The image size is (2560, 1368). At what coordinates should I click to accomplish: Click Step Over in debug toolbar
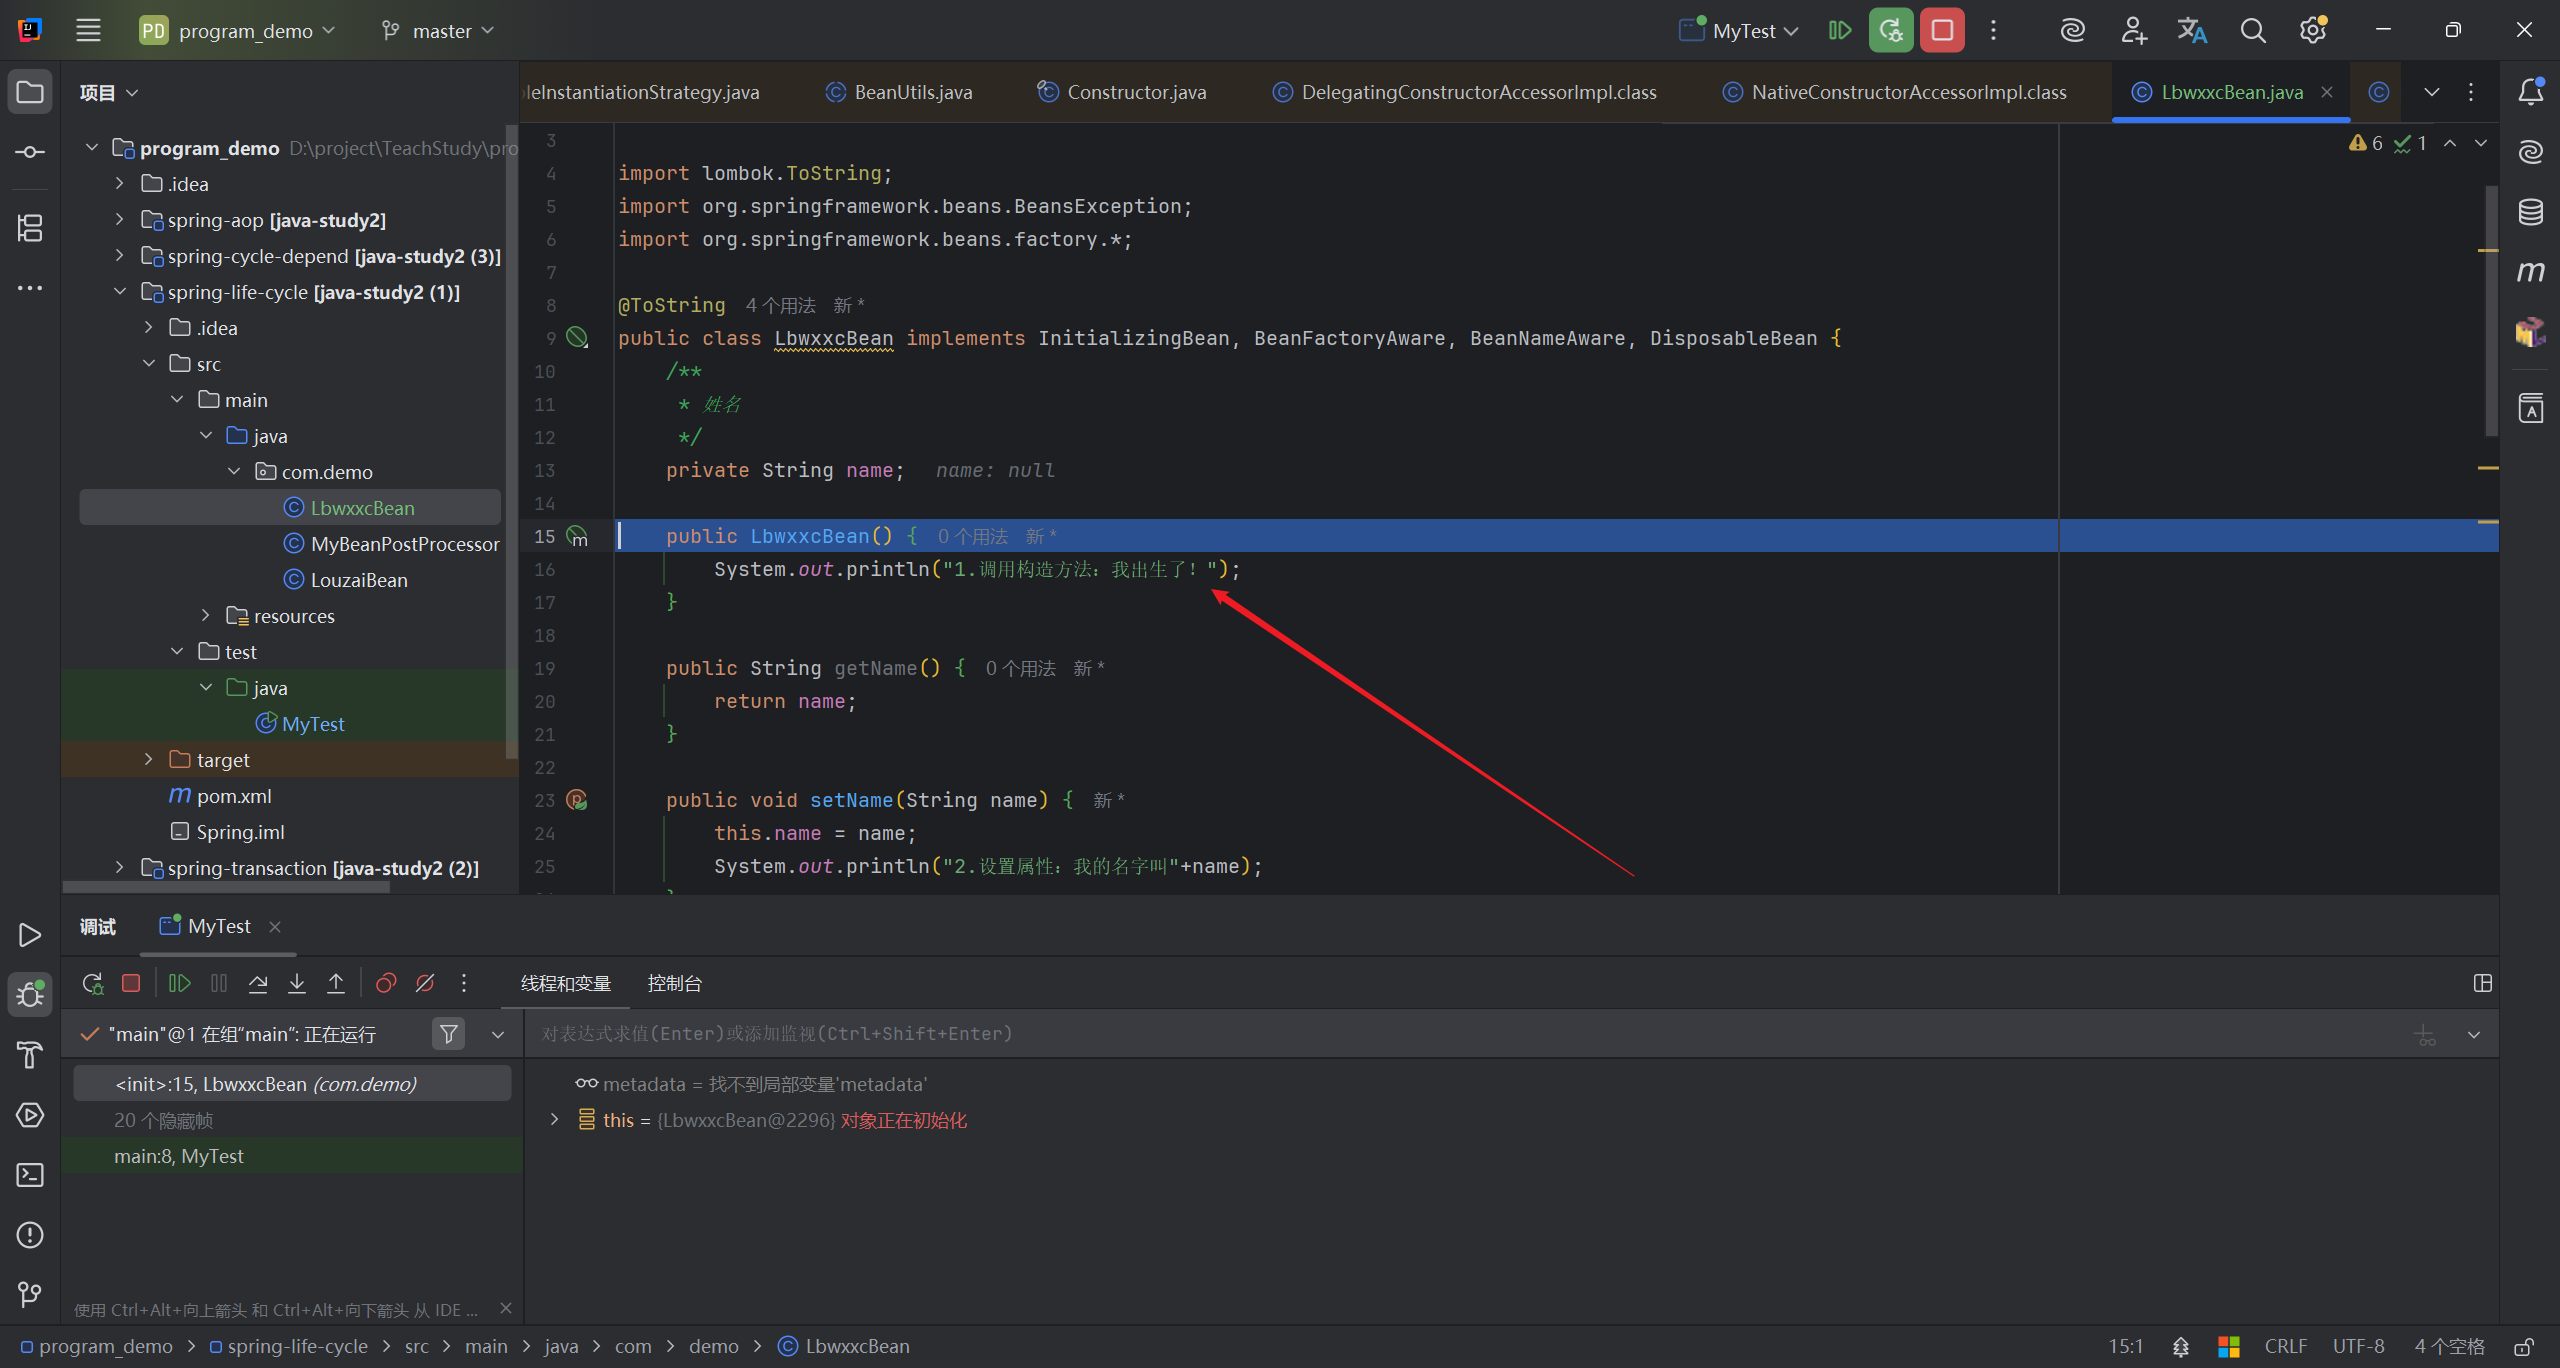[x=258, y=984]
